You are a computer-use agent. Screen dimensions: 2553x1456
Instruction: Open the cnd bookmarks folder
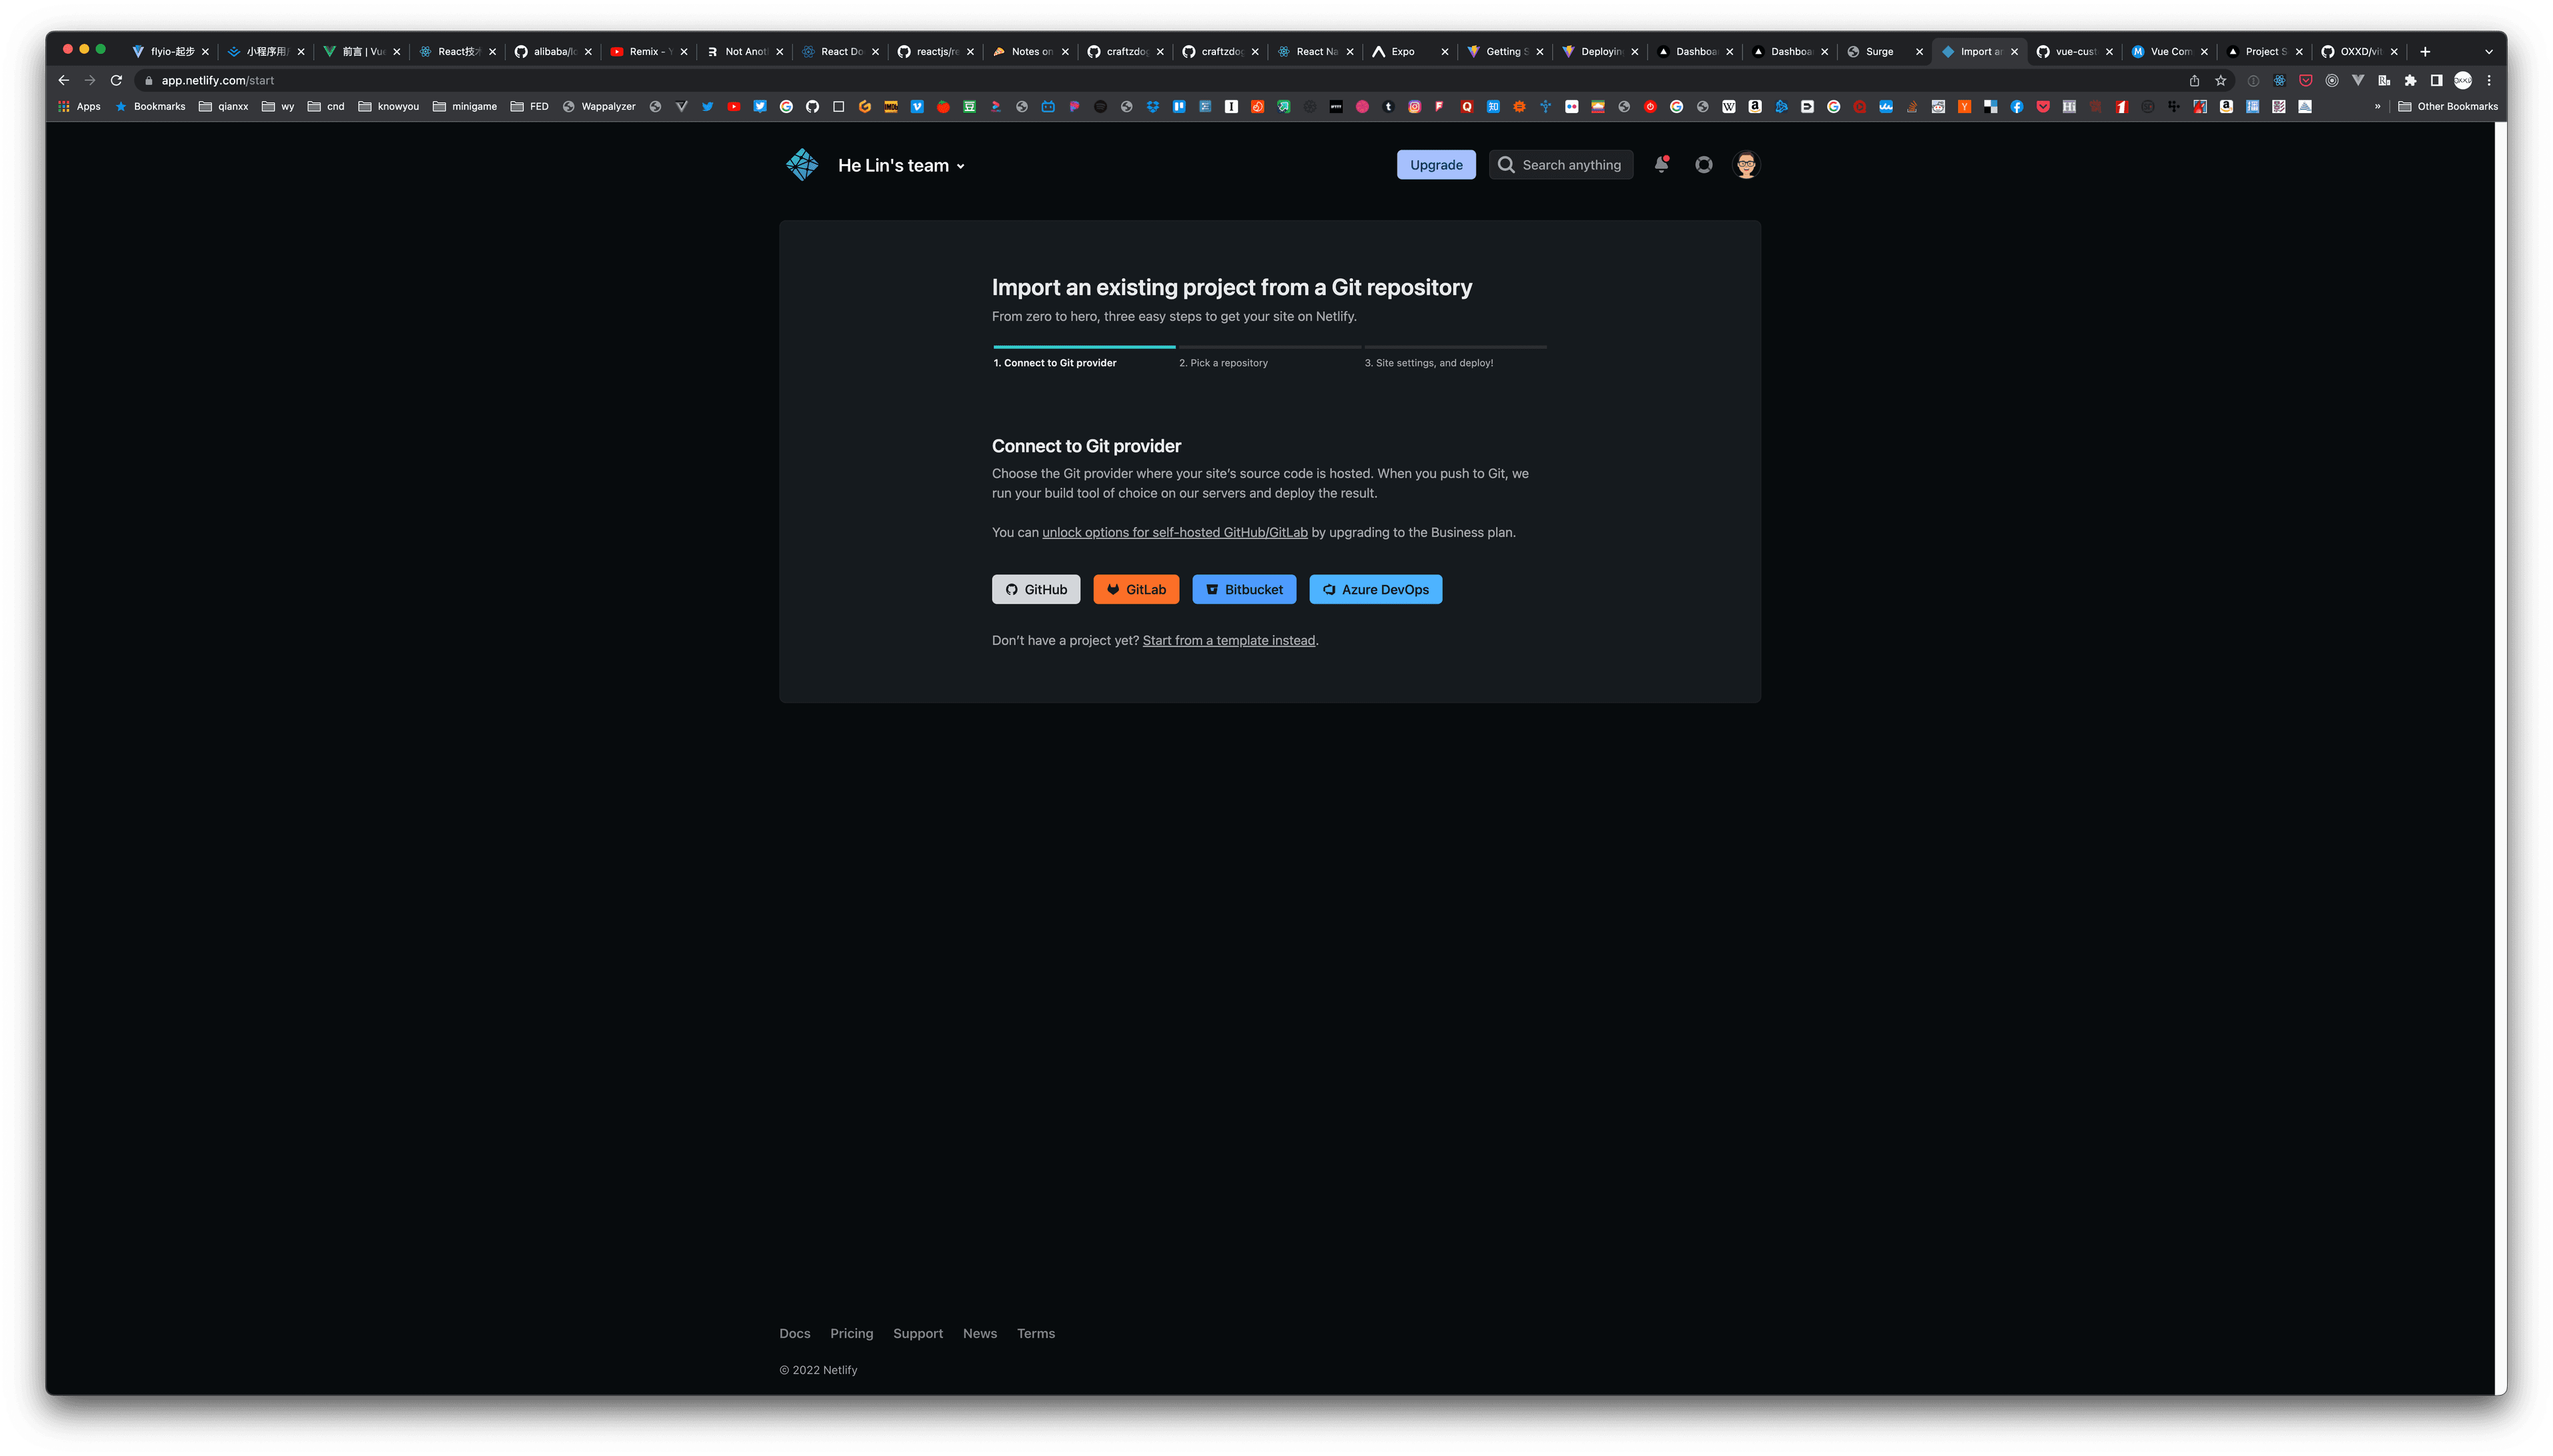326,106
